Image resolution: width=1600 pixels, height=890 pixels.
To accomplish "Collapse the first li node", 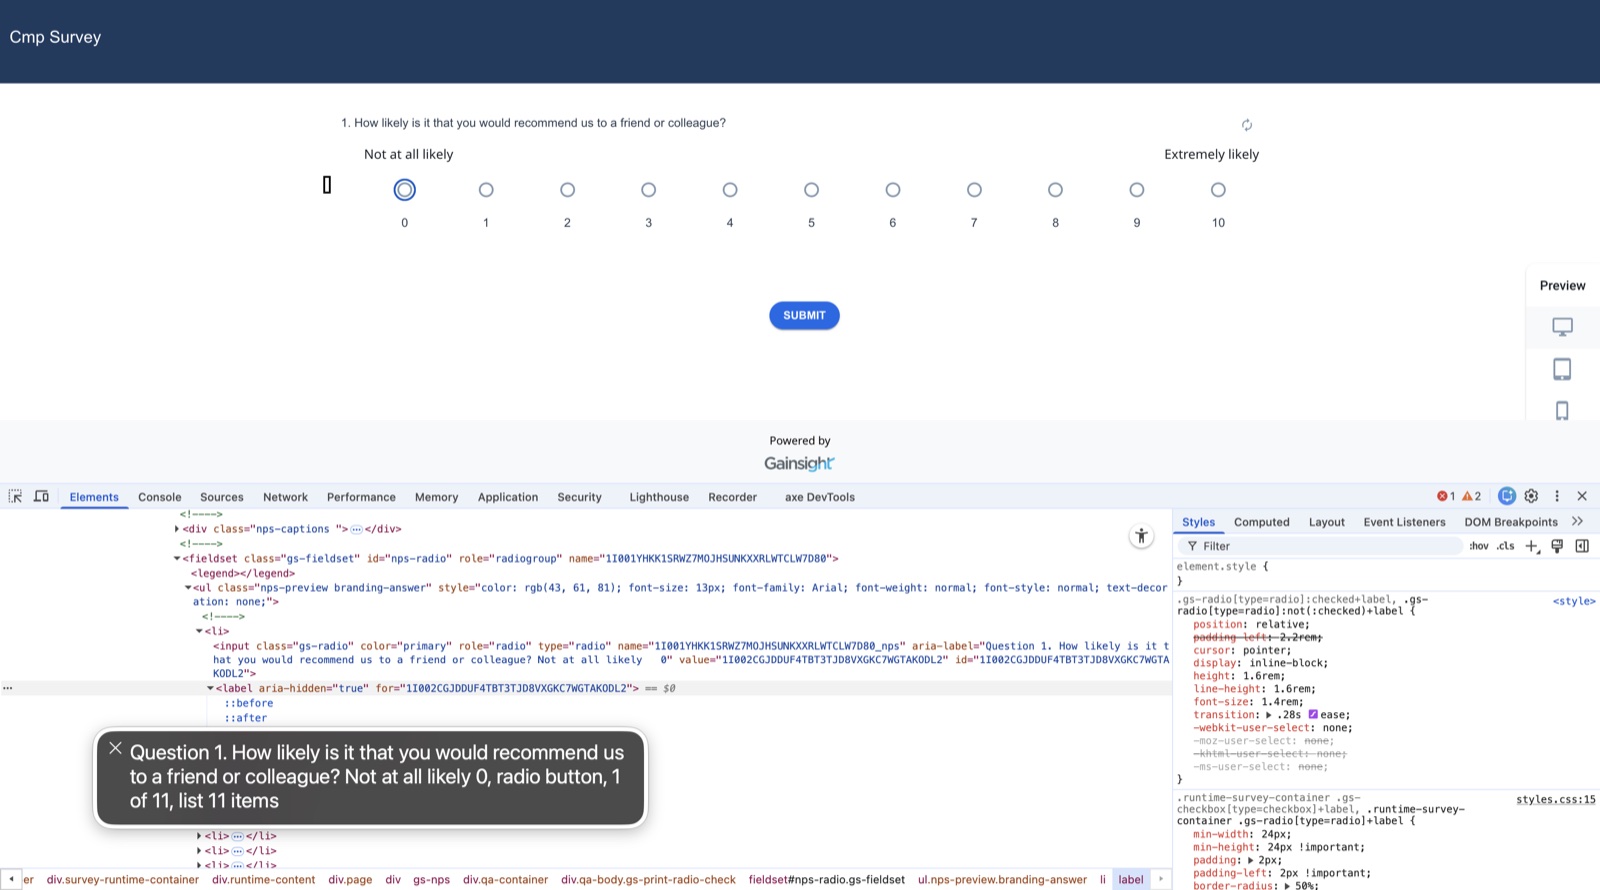I will (x=199, y=631).
